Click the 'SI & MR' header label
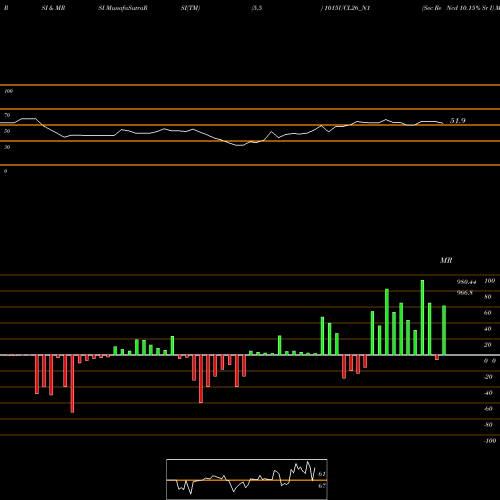Screen dimensions: 500x500 pyautogui.click(x=53, y=8)
